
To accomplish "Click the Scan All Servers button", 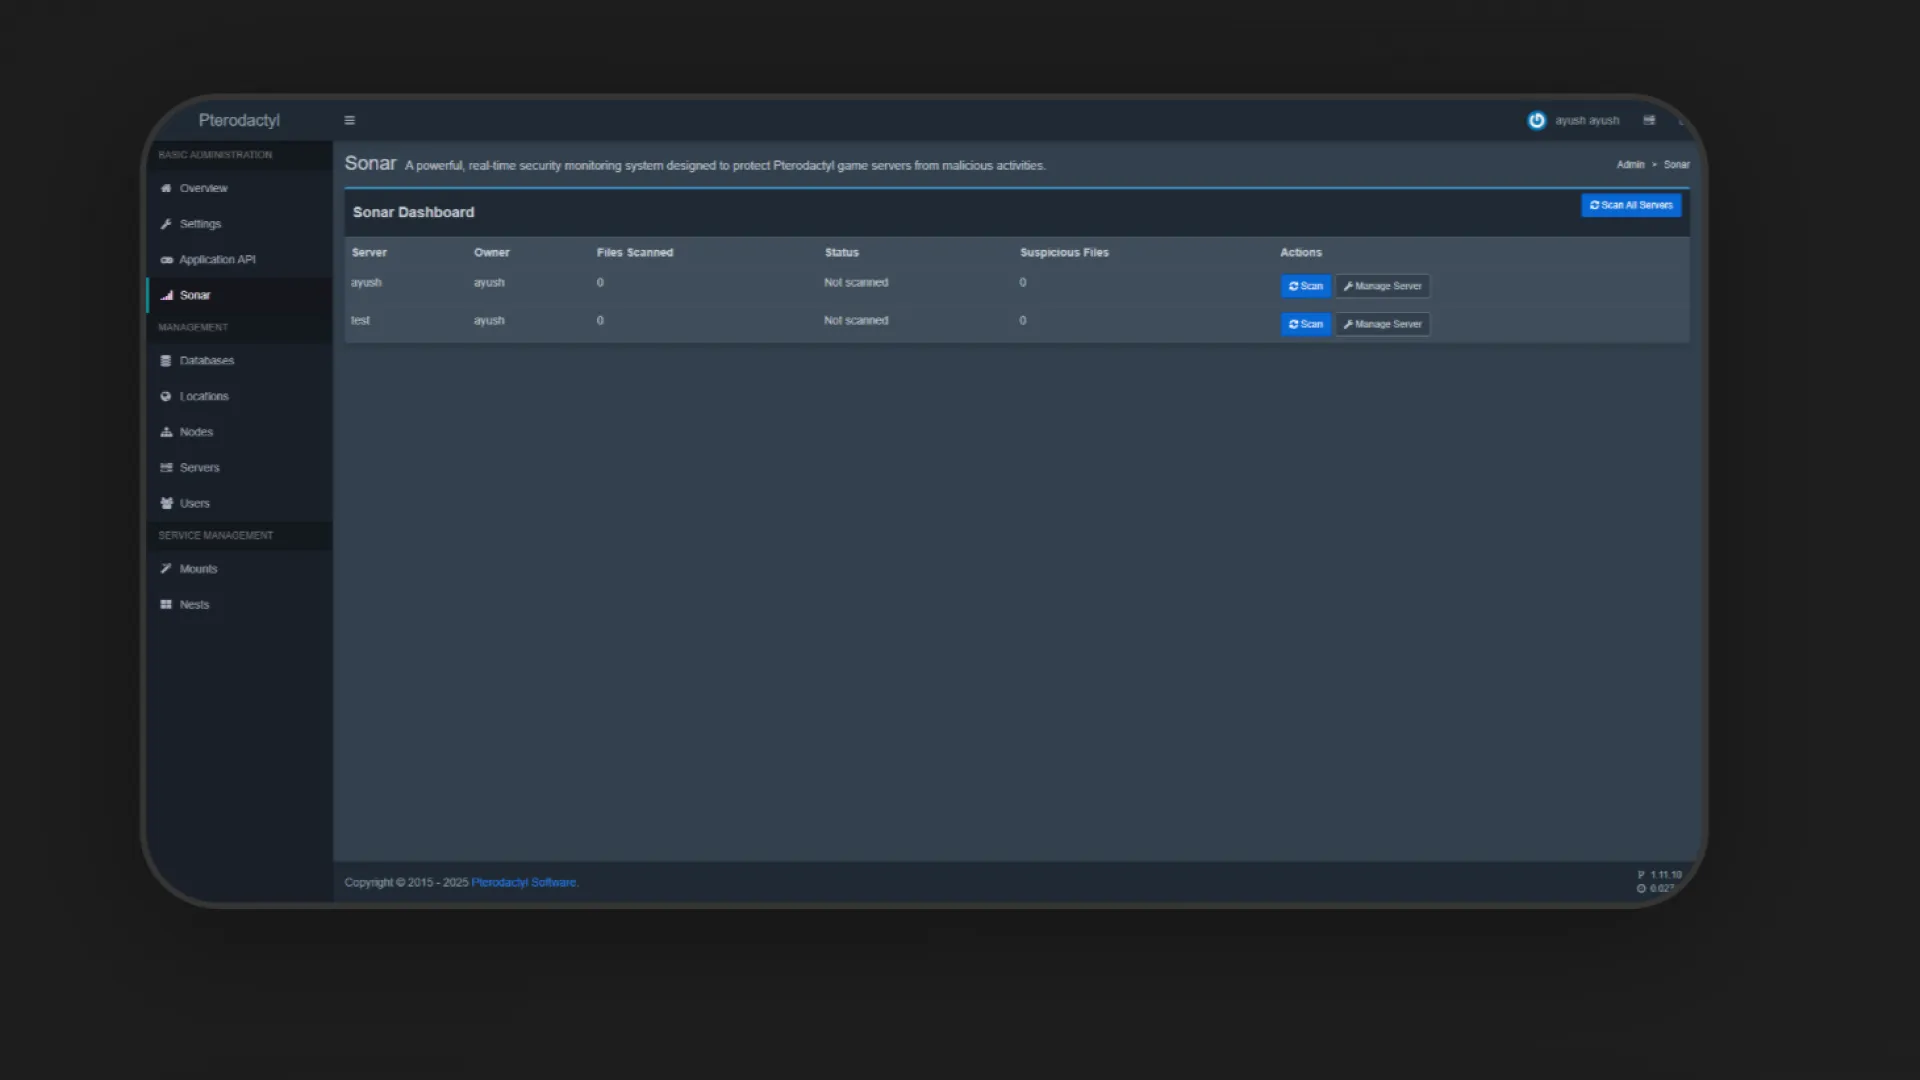I will 1630,205.
